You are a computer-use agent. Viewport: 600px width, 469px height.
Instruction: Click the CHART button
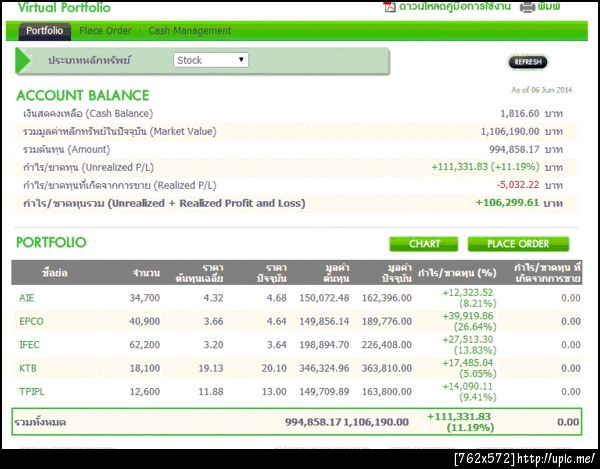[x=424, y=244]
